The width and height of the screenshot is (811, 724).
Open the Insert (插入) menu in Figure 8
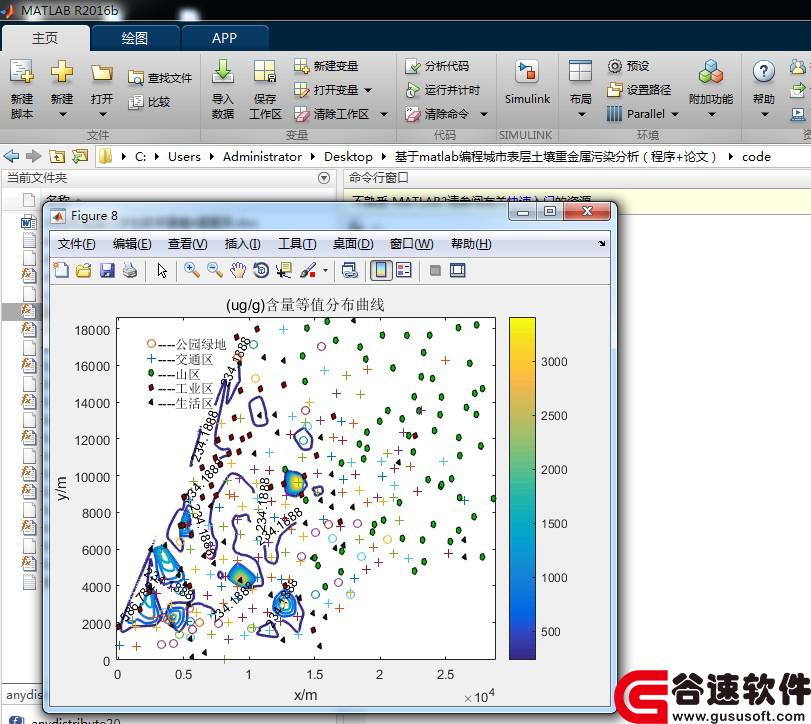242,244
